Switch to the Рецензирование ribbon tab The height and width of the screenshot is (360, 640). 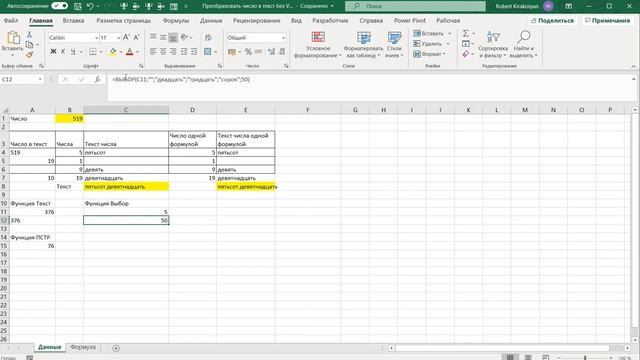coord(256,20)
